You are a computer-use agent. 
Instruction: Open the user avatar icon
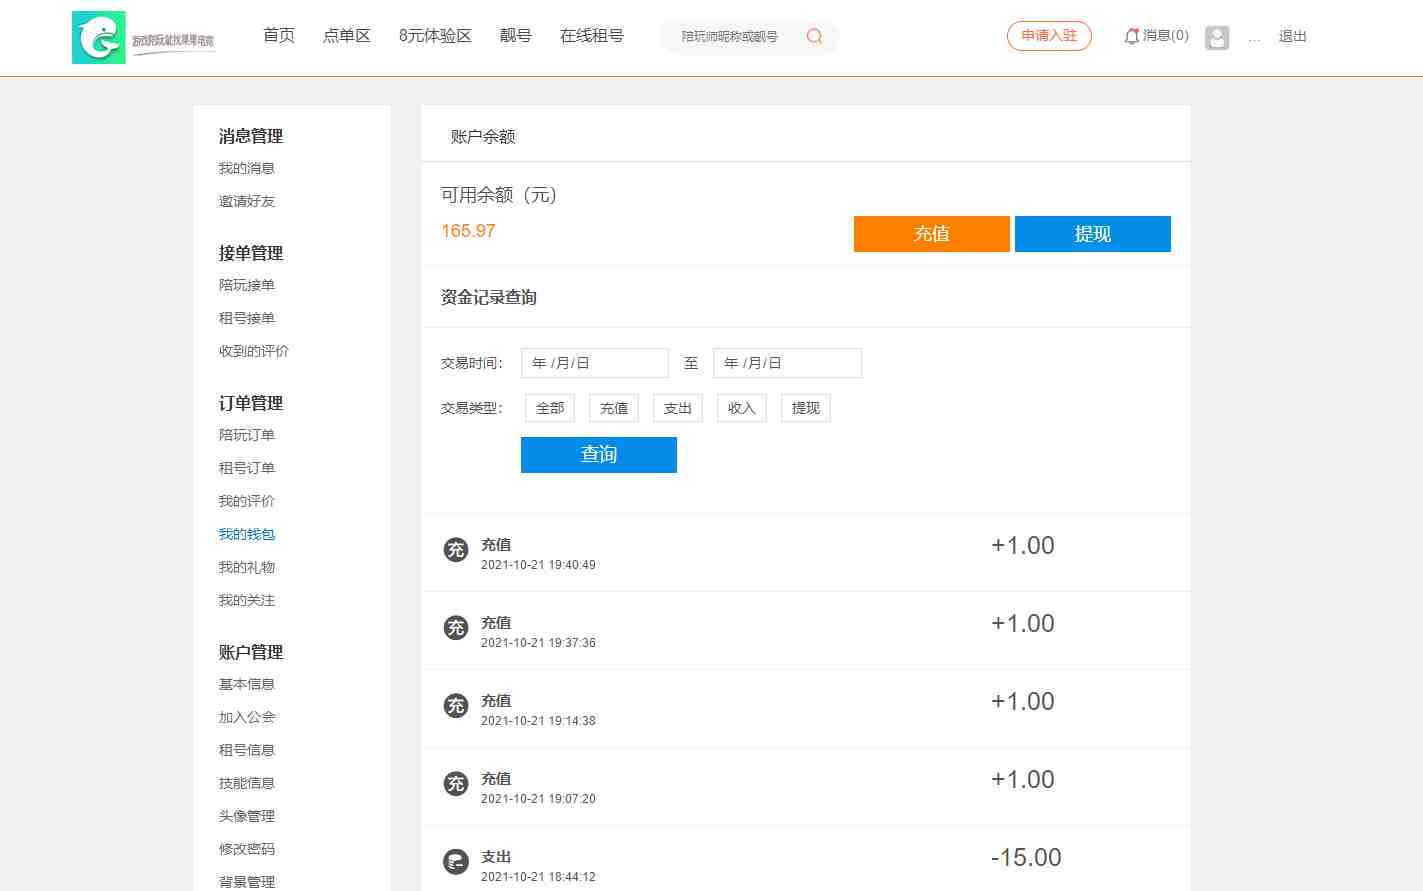[x=1217, y=38]
